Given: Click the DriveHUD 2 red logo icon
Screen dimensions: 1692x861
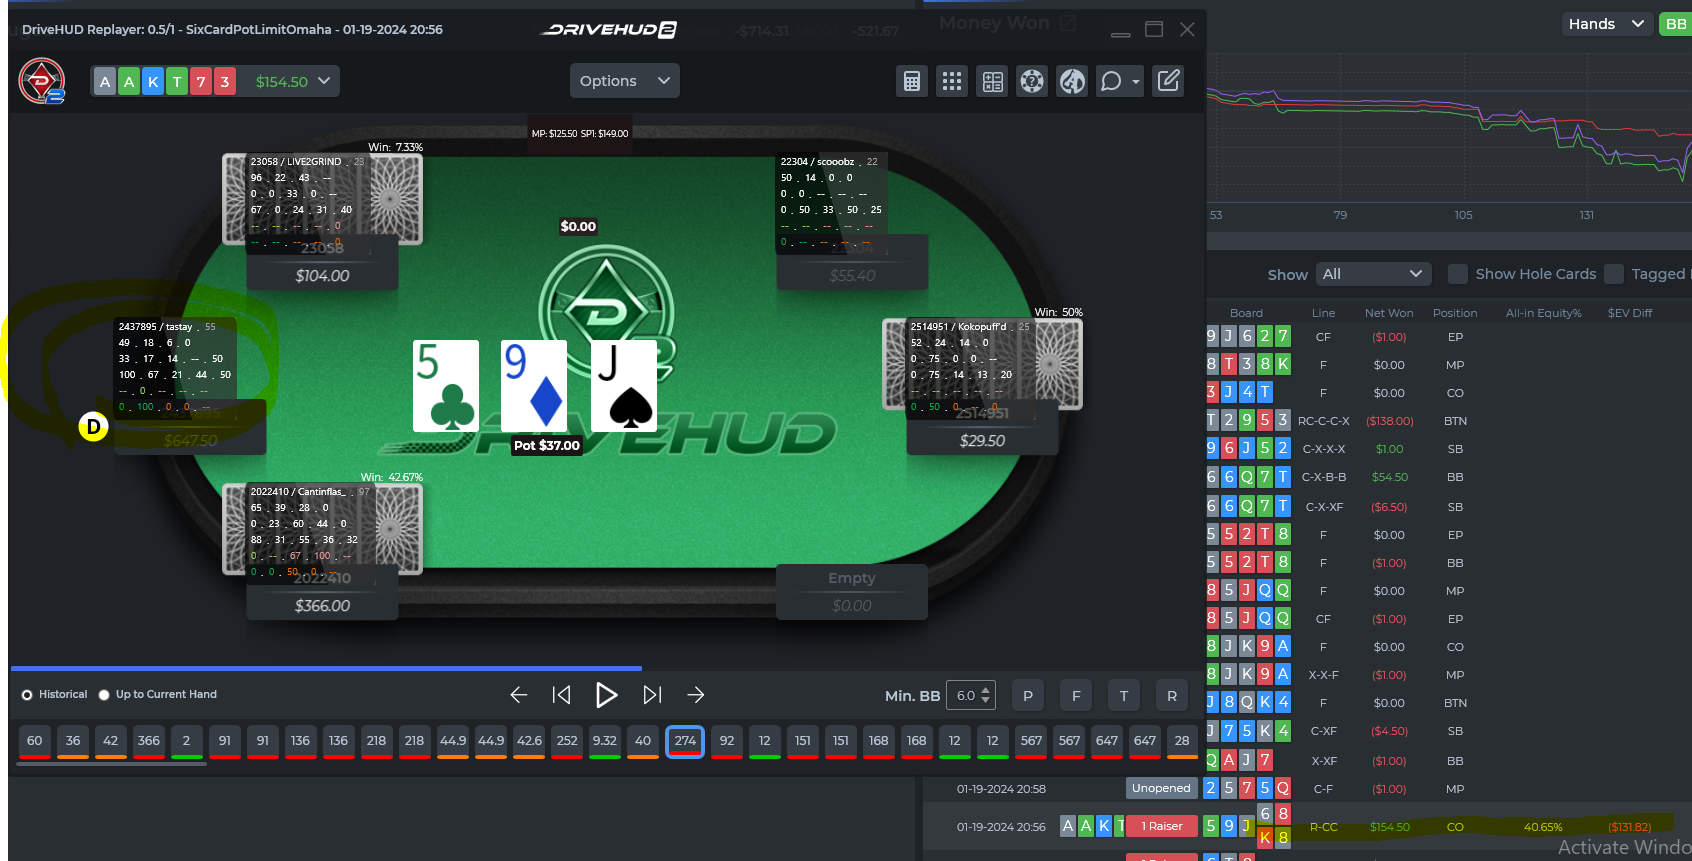Looking at the screenshot, I should point(42,81).
